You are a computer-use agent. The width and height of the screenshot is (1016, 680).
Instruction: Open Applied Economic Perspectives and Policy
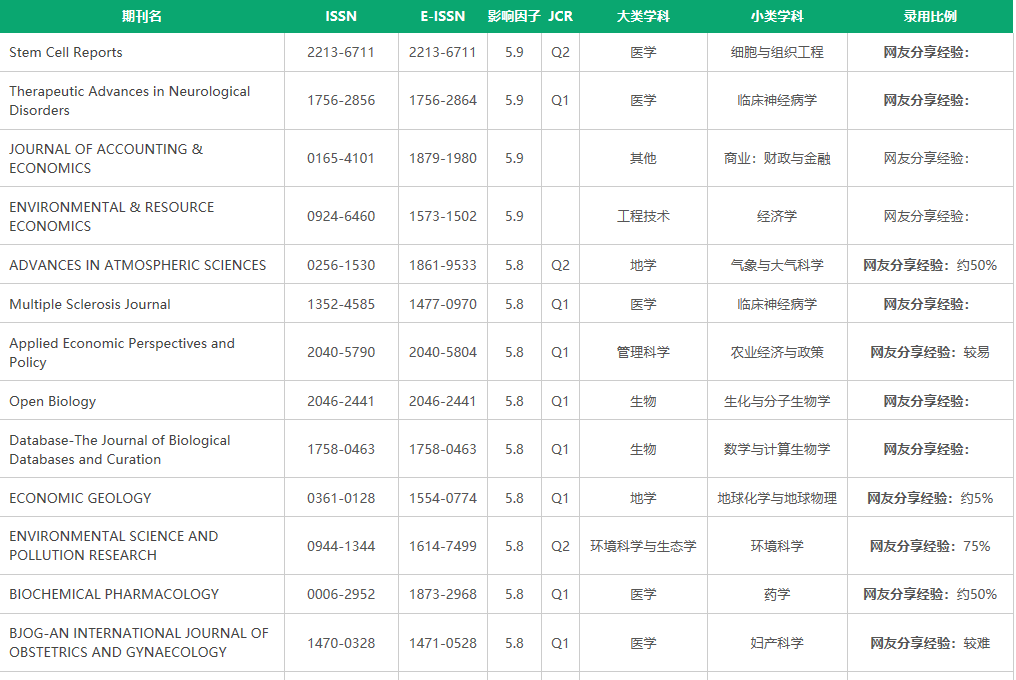(122, 352)
